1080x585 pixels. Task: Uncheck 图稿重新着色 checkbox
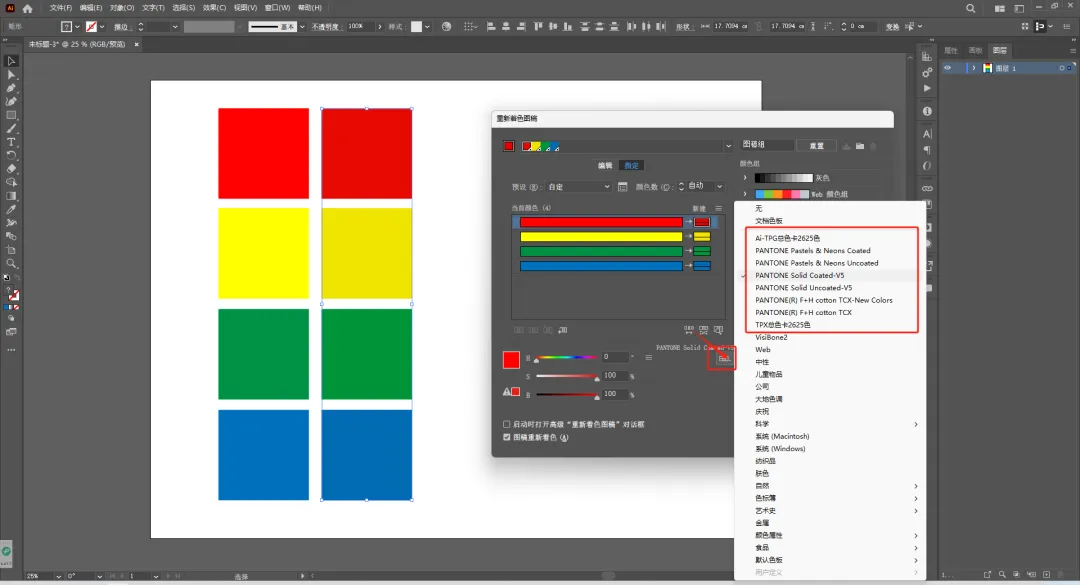[507, 438]
